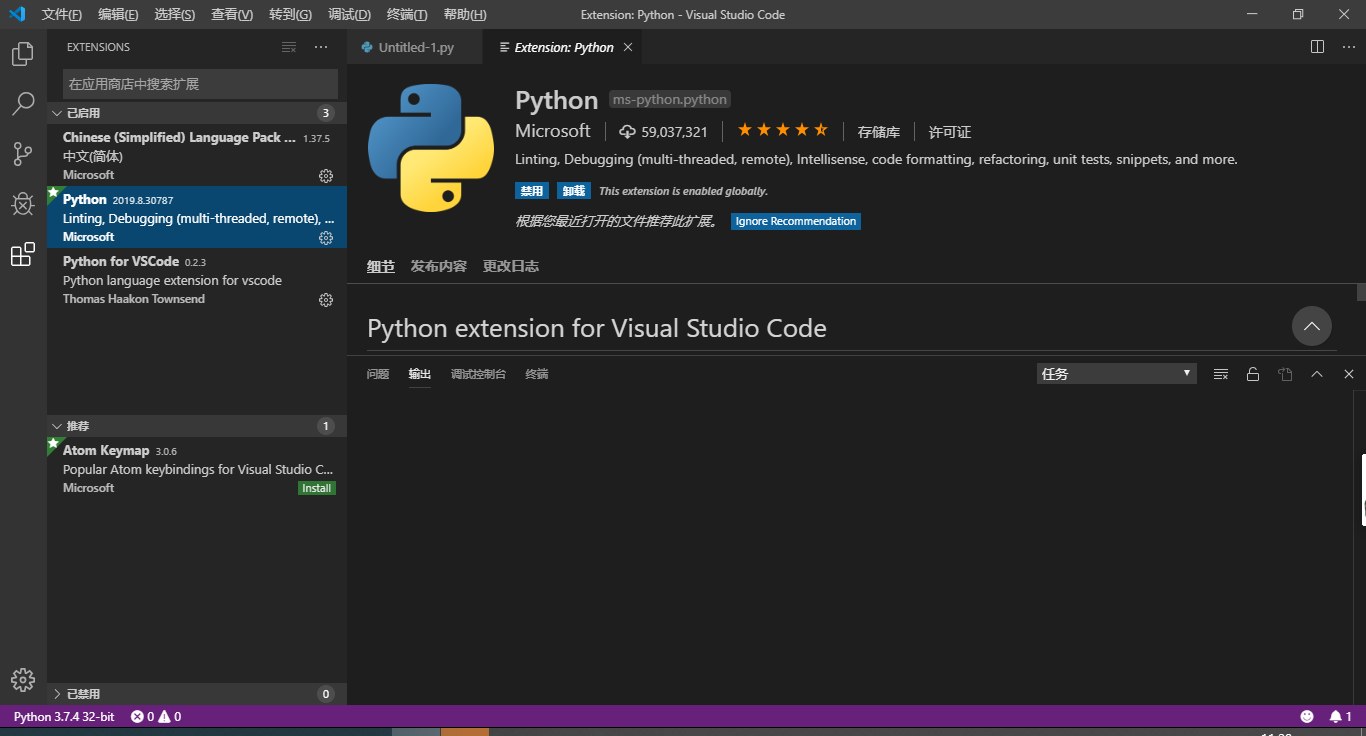The width and height of the screenshot is (1366, 736).
Task: Open the 存储库 repository link
Action: (879, 132)
